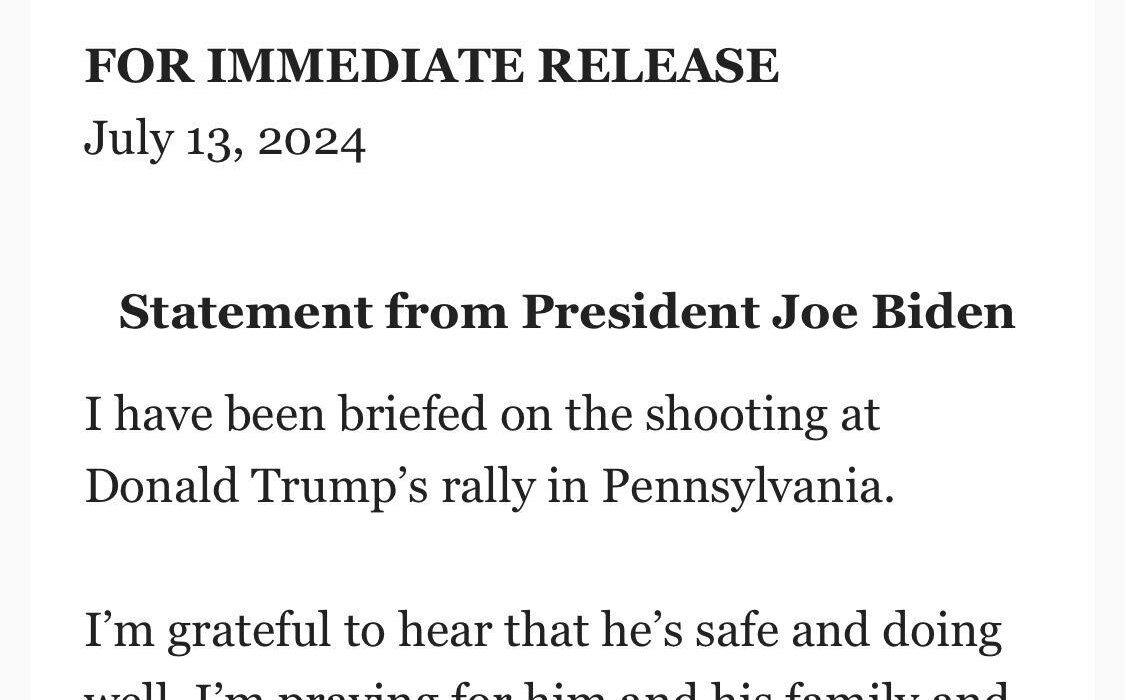
Task: Select the Statement from President Joe Biden title
Action: [x=567, y=313]
